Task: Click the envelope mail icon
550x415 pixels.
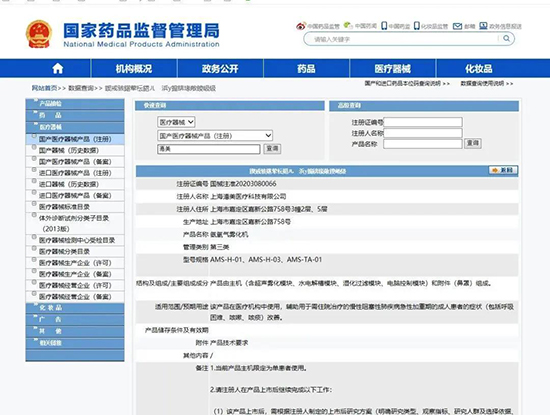Action: click(x=457, y=26)
